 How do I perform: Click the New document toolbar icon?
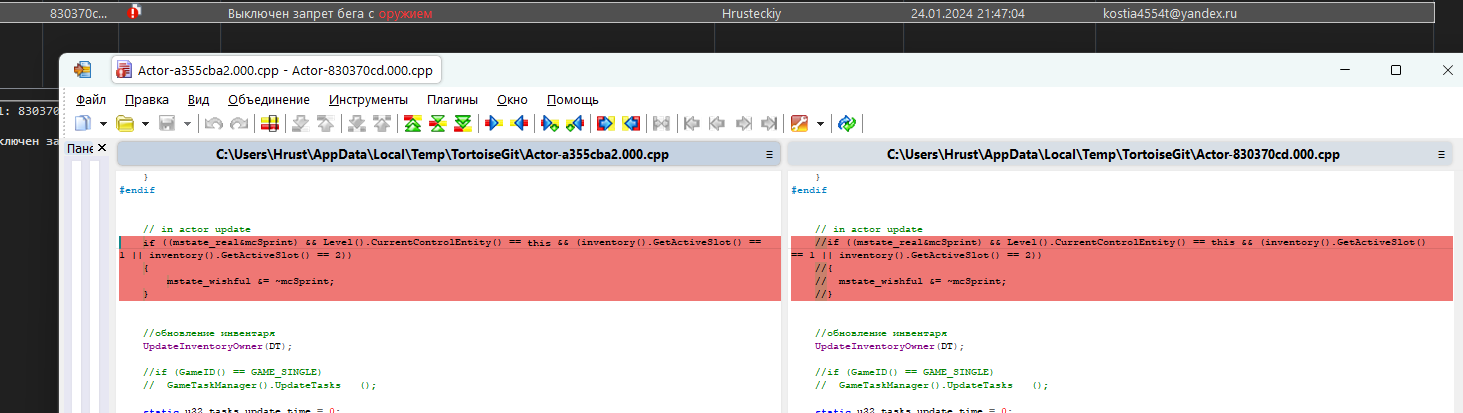click(84, 123)
